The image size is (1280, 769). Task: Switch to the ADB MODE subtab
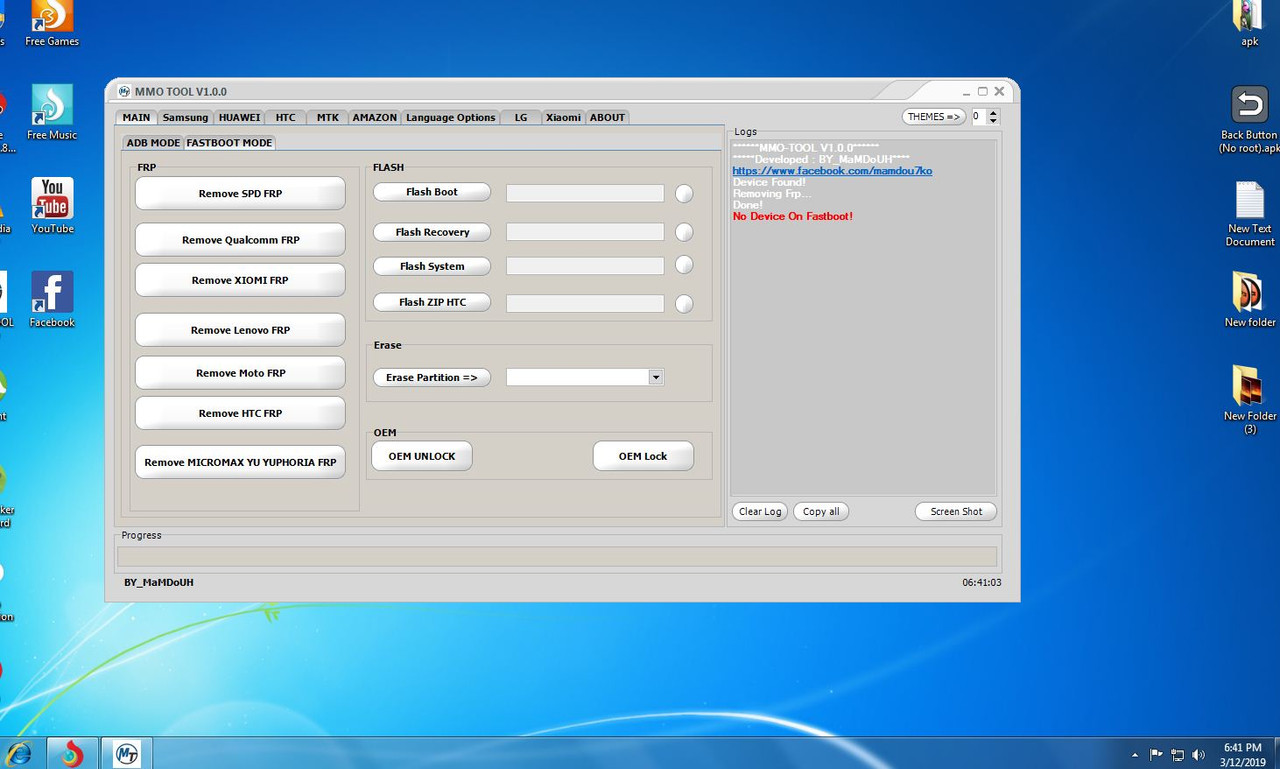tap(153, 143)
